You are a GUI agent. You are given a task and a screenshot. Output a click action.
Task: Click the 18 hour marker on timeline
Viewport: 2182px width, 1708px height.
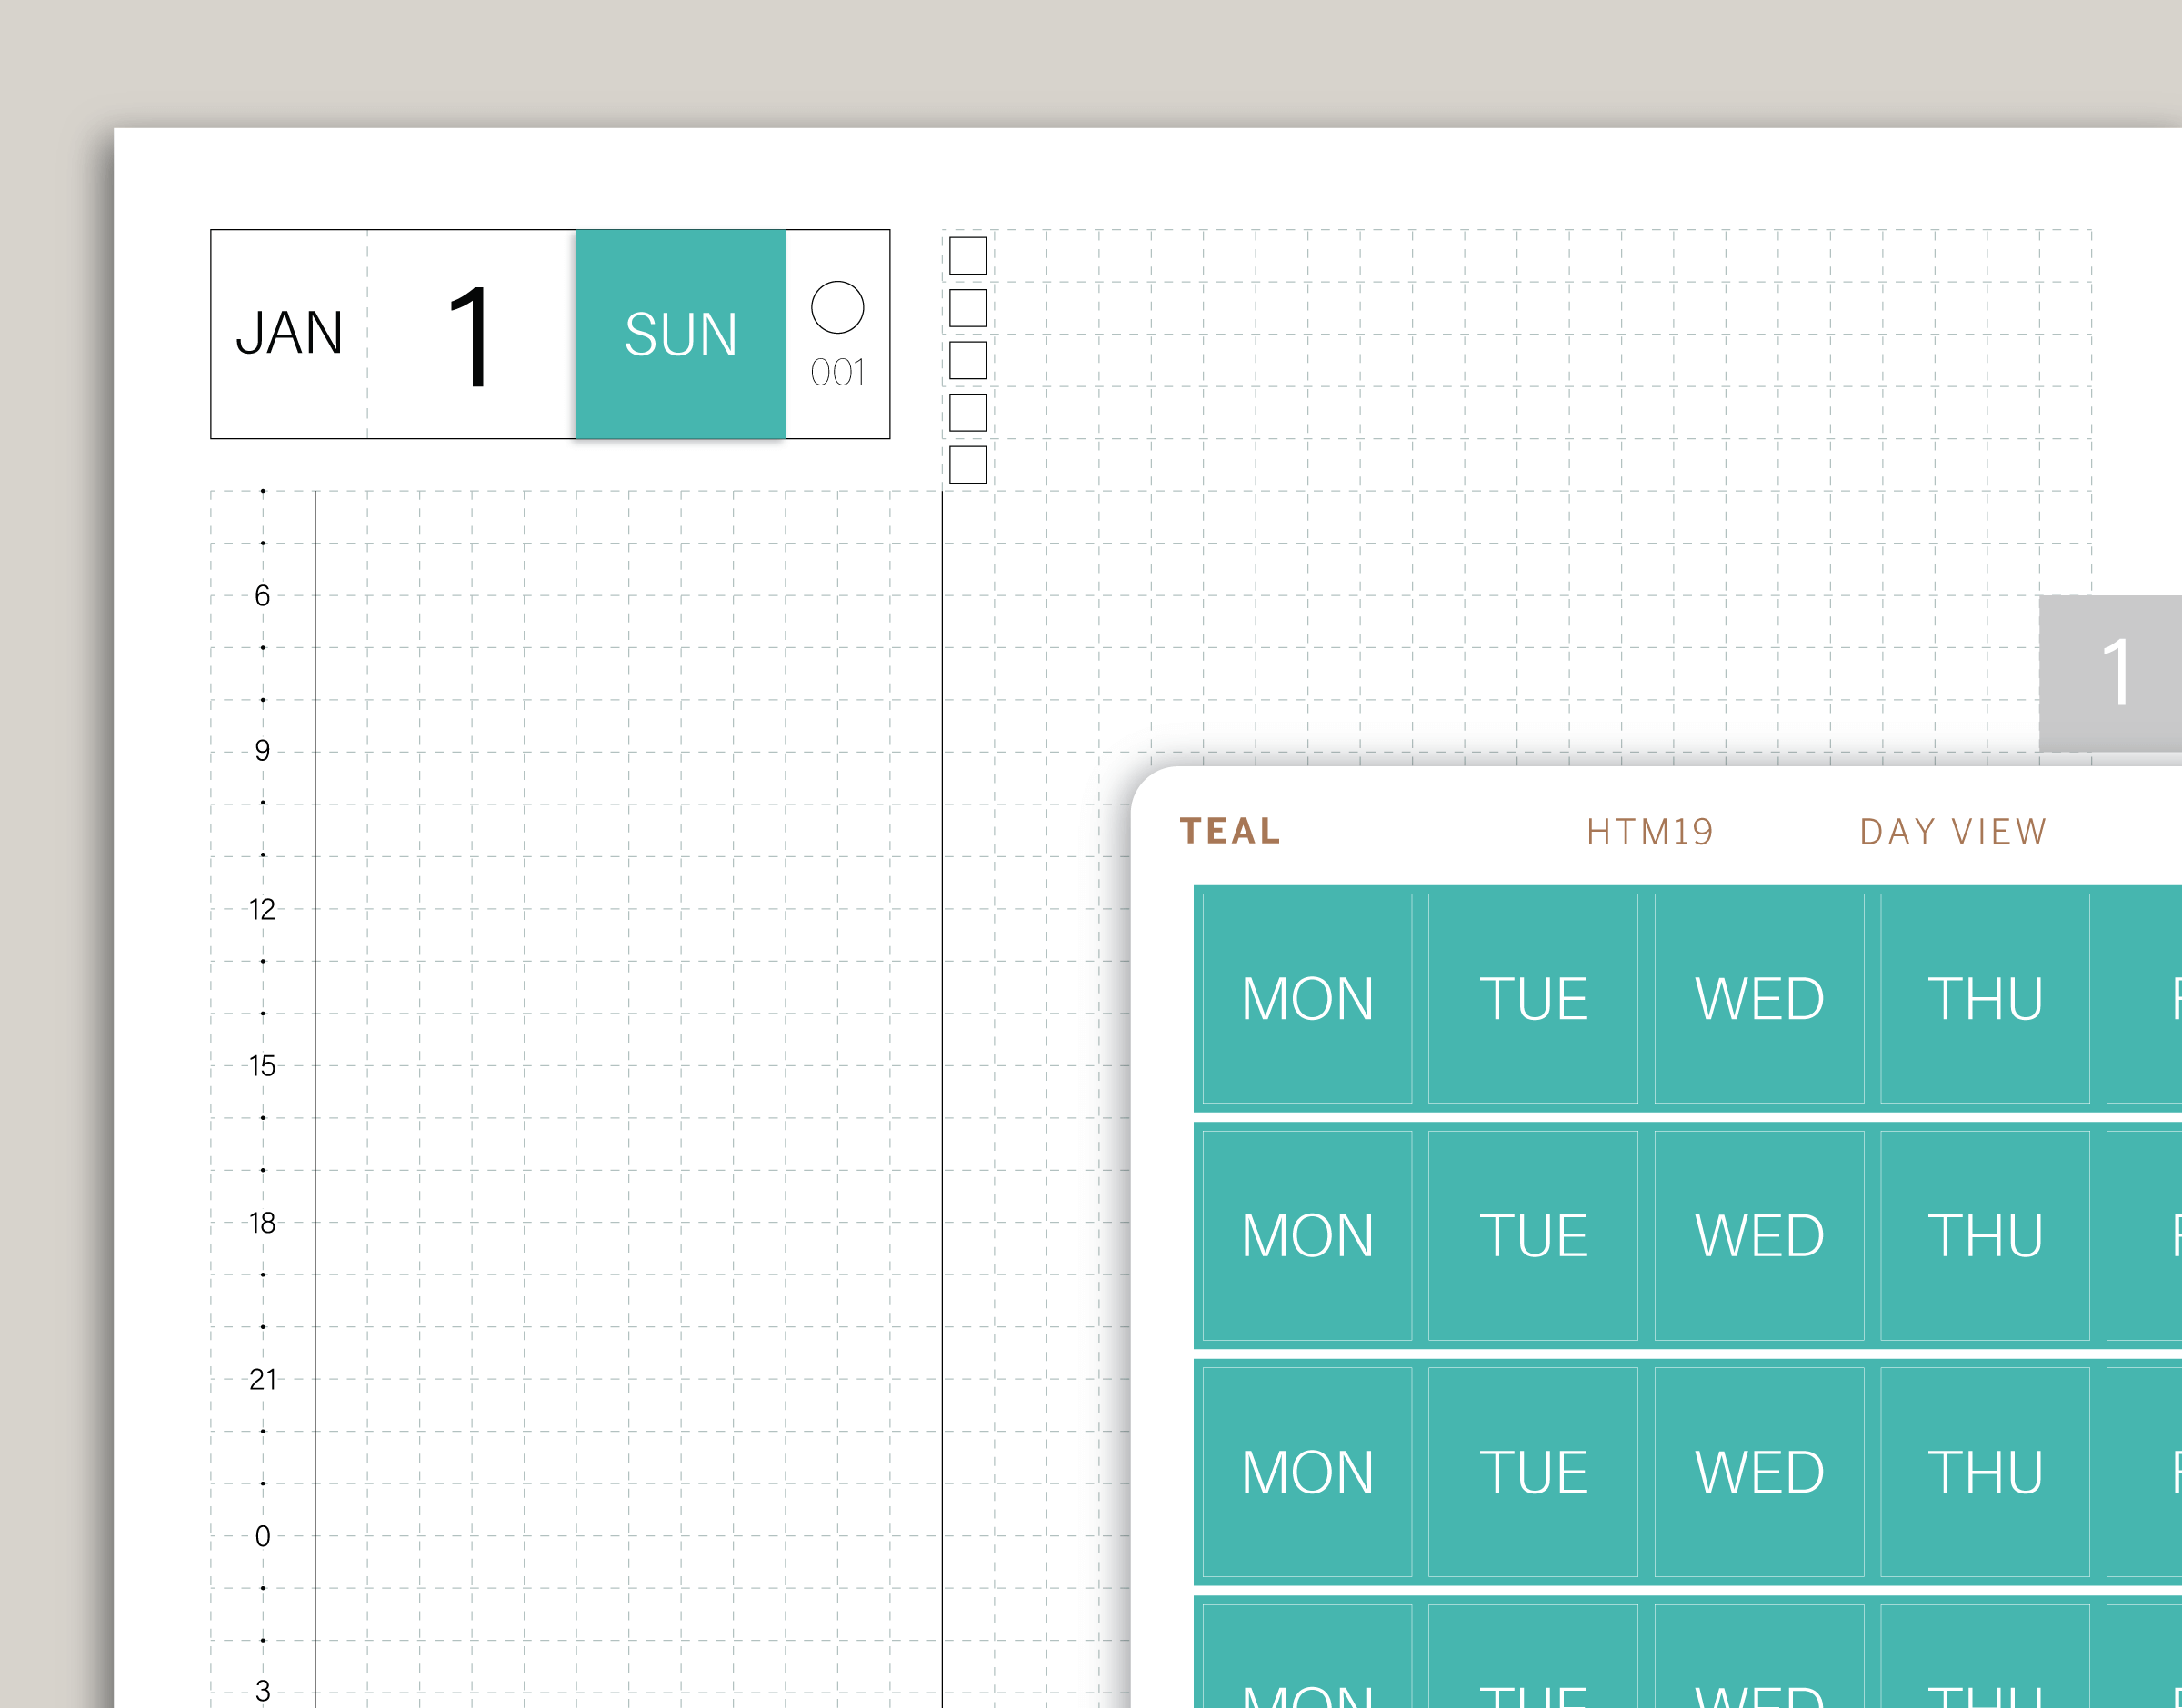[262, 1222]
